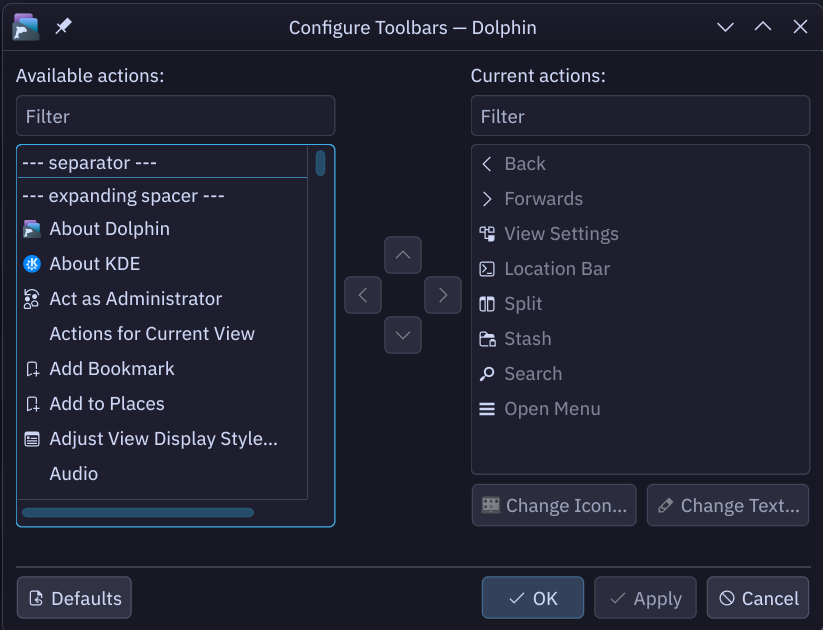The width and height of the screenshot is (823, 630).
Task: Select the expanding spacer list entry
Action: click(x=123, y=196)
